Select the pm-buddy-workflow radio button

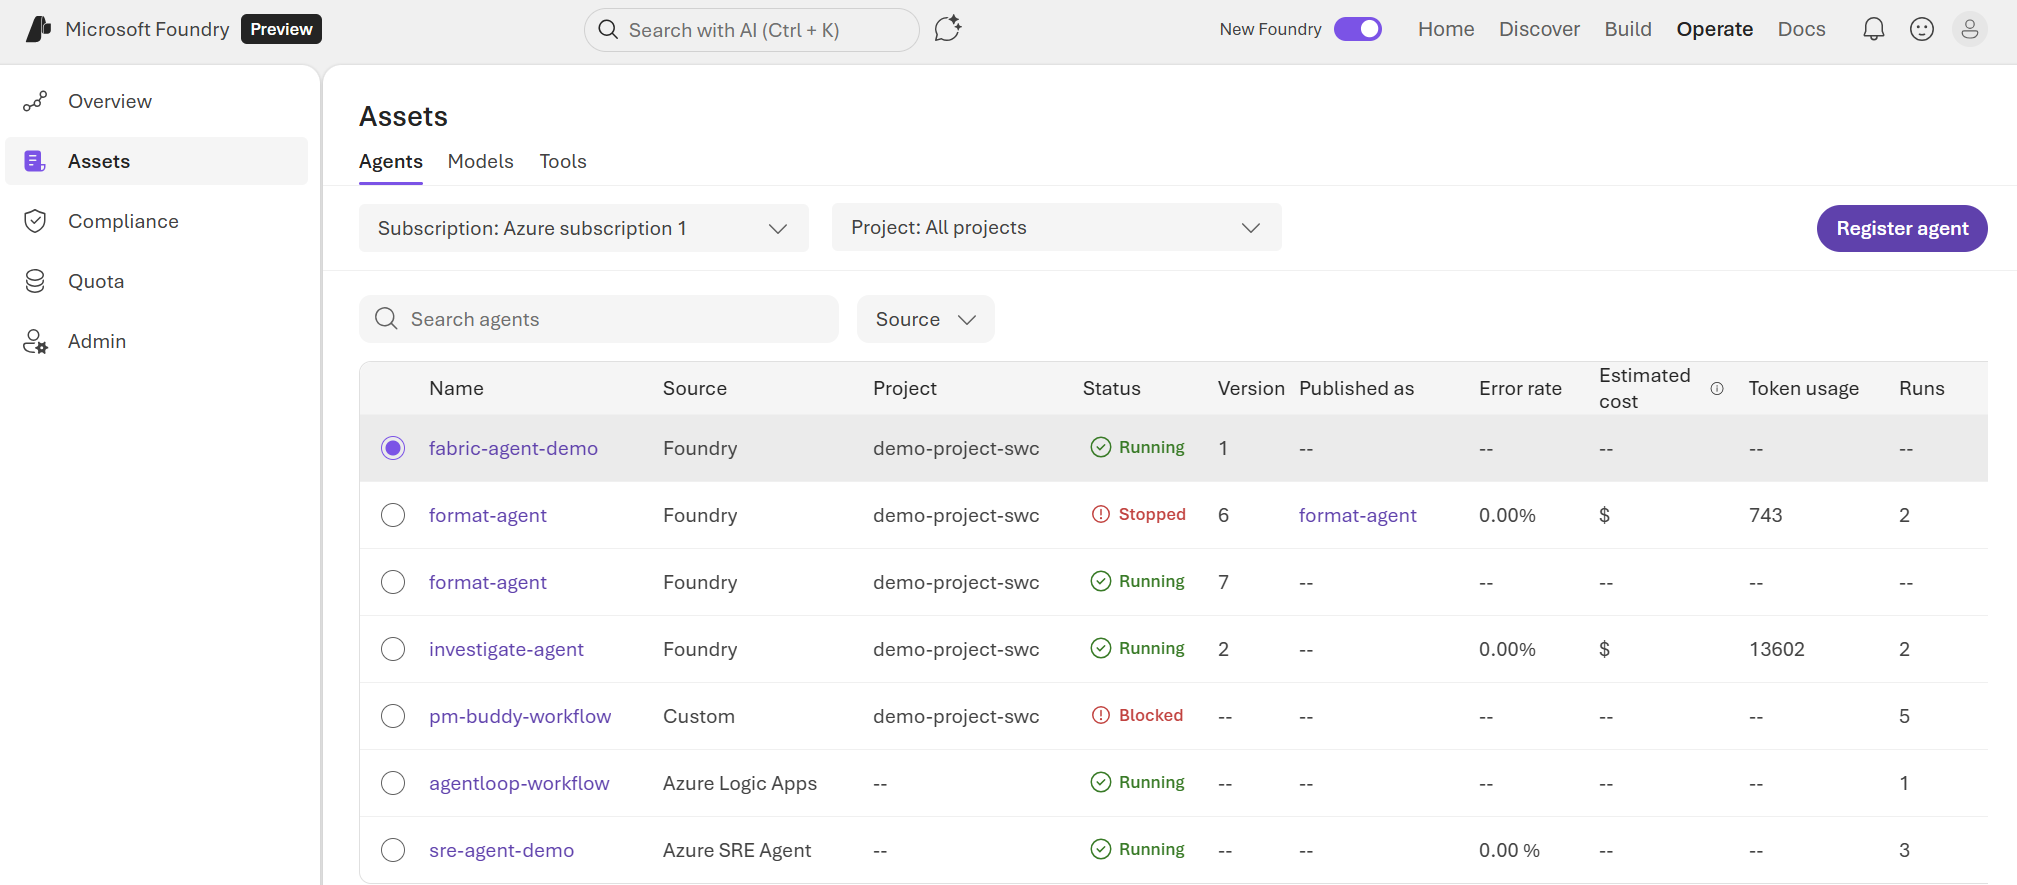(393, 716)
